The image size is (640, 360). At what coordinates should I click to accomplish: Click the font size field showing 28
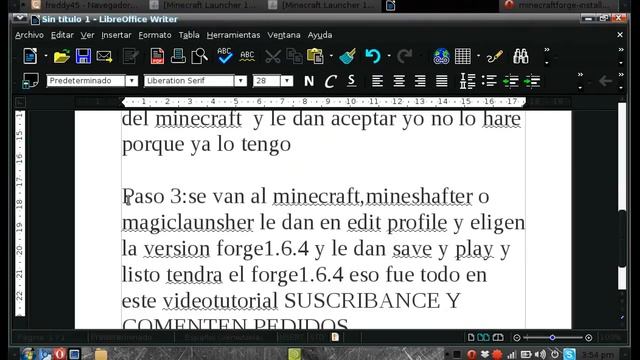(x=267, y=81)
